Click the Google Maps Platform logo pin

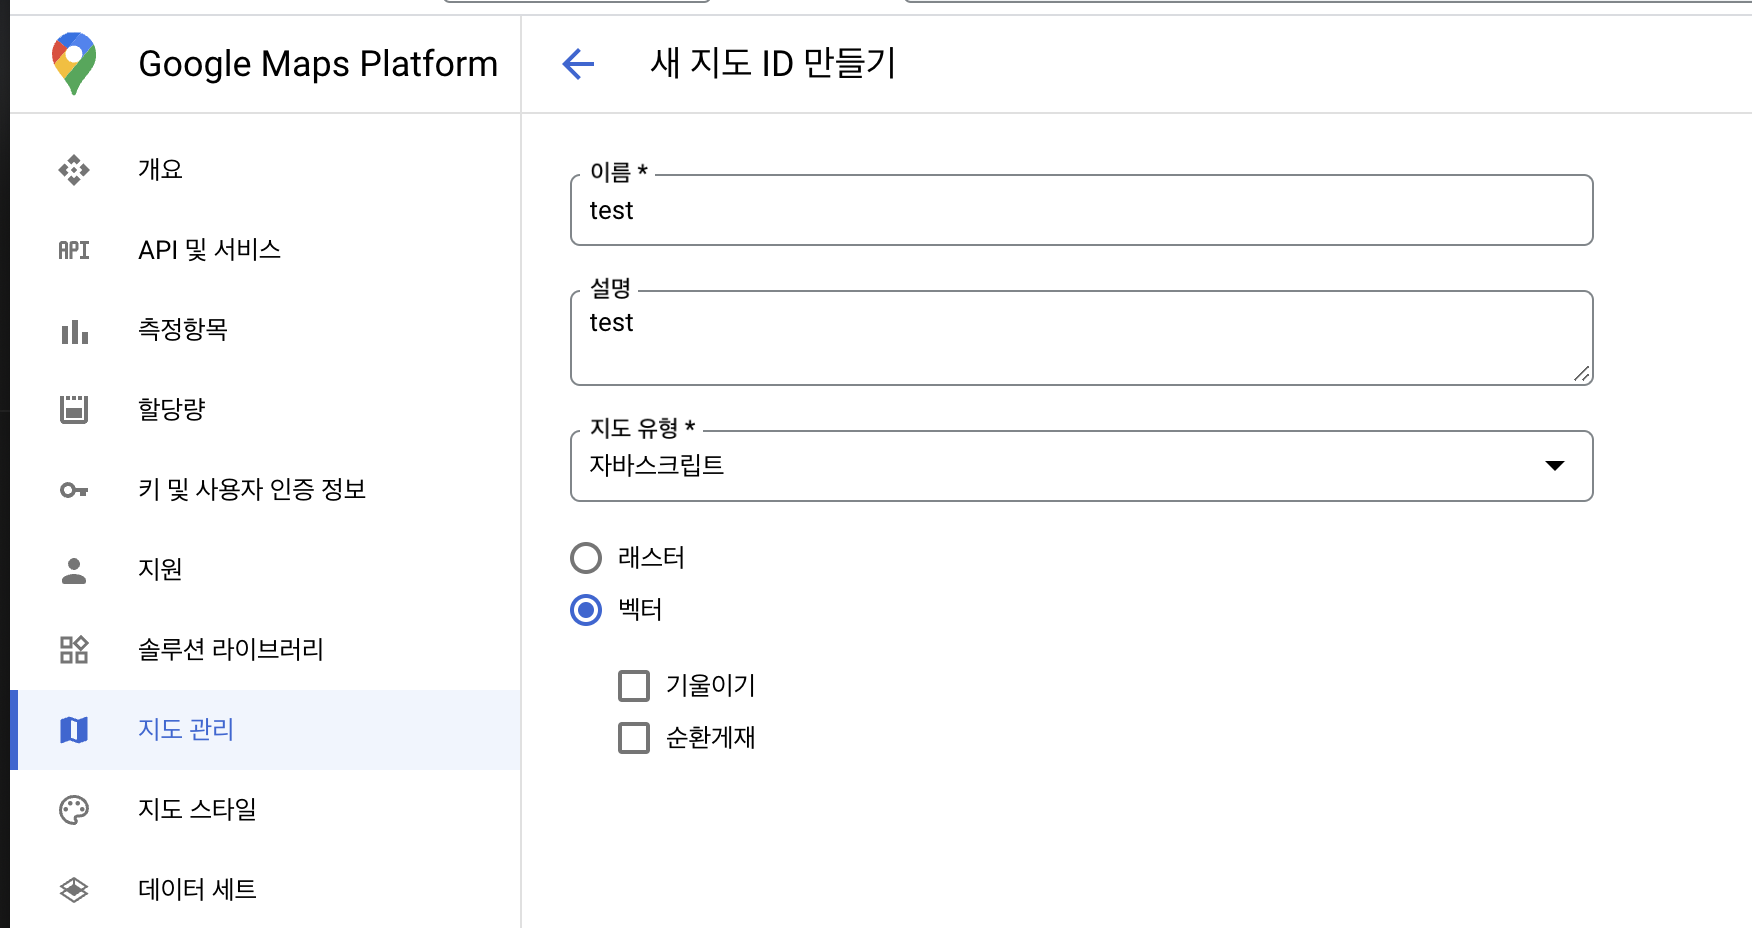(x=74, y=63)
